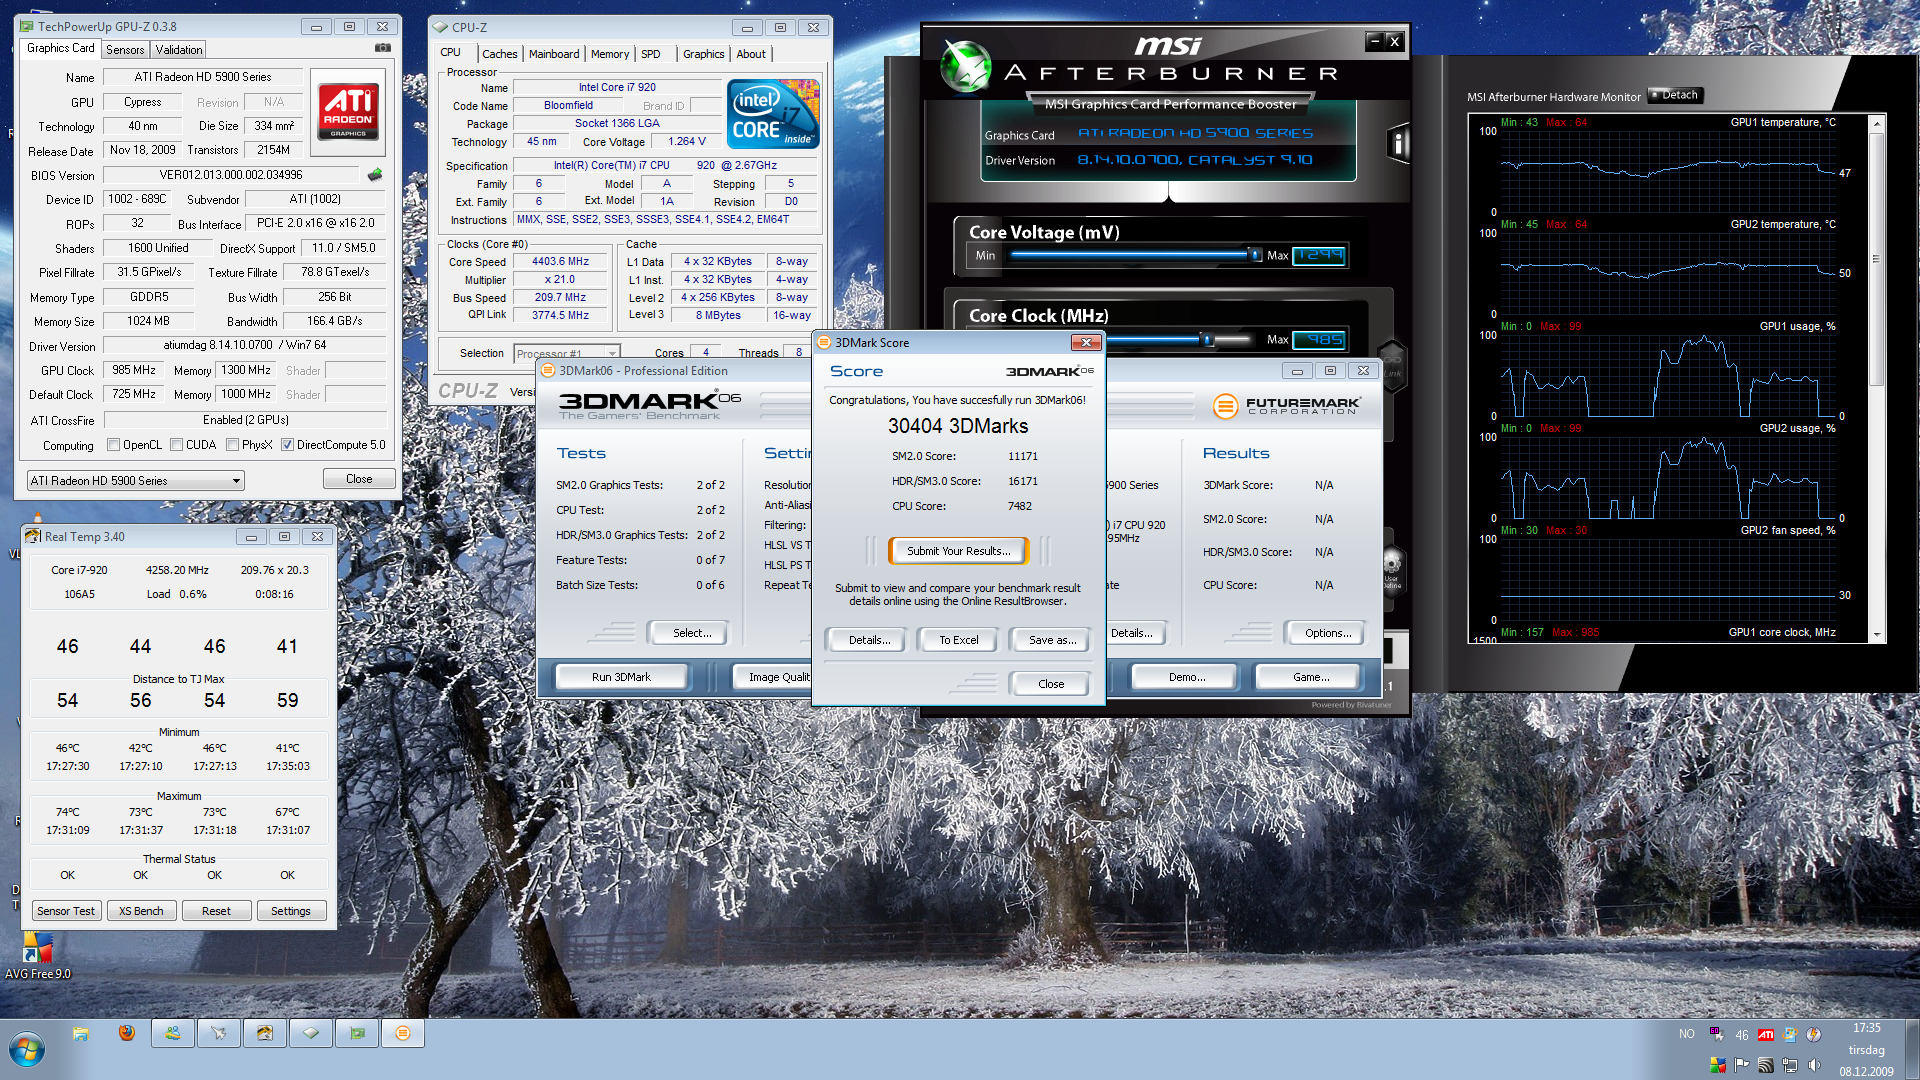Open Action Center flag tray icon
The image size is (1920, 1080).
pos(1742,1065)
